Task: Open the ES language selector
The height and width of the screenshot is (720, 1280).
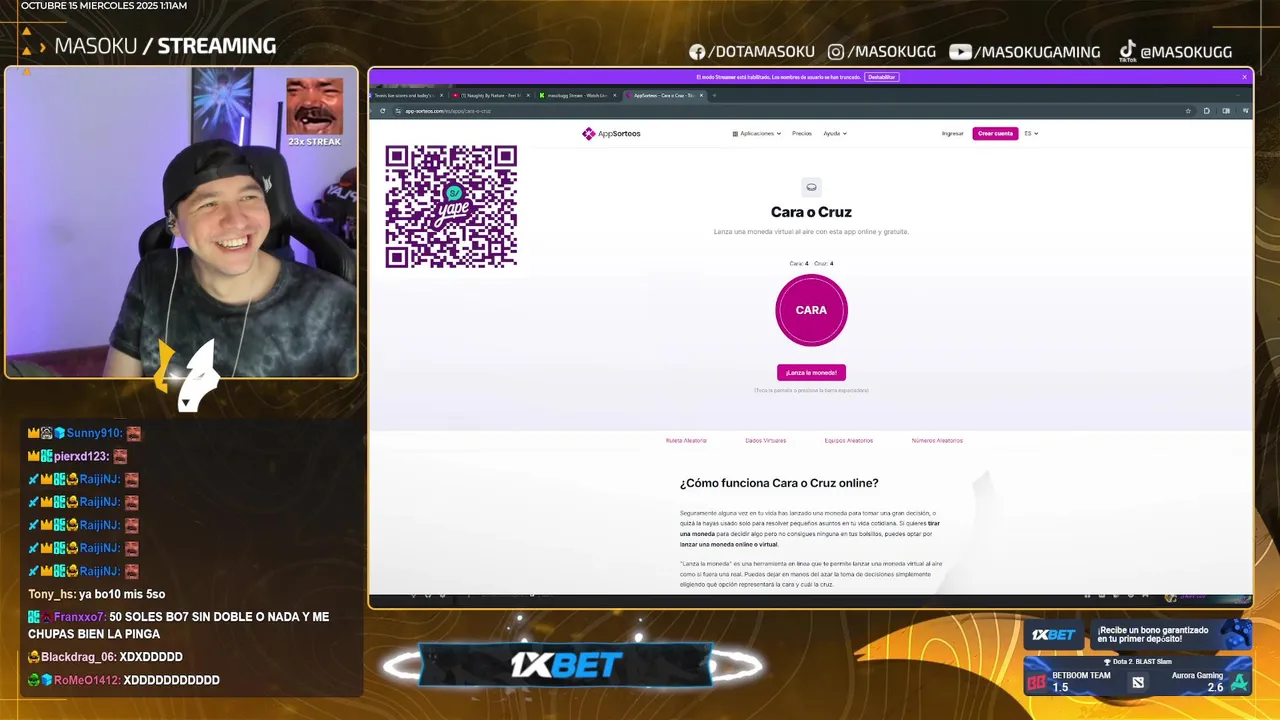Action: (x=1031, y=133)
